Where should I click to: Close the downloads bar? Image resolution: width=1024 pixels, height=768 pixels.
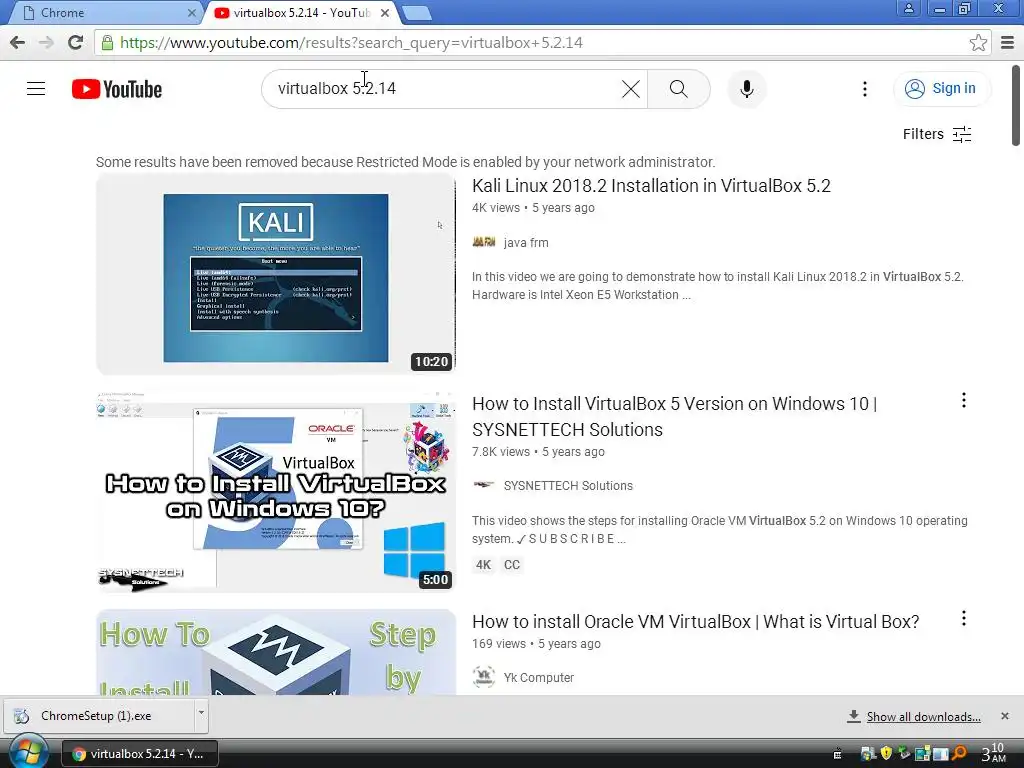1004,716
